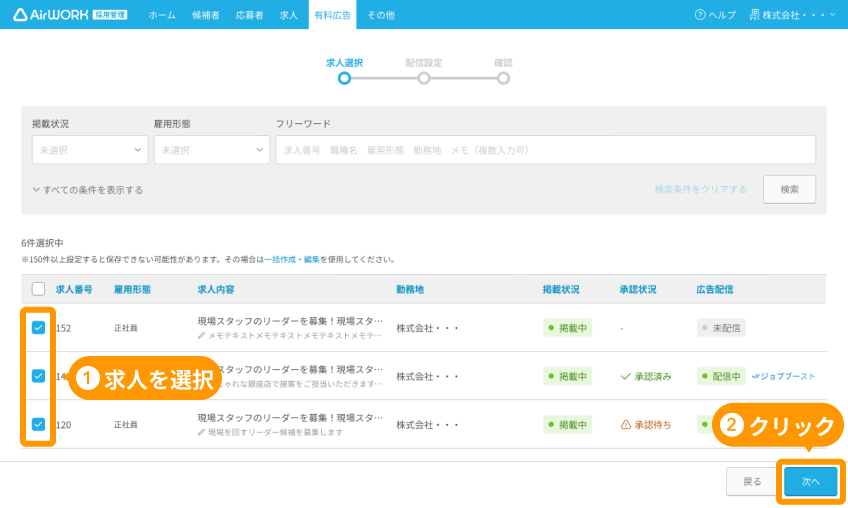
Task: Click the 勤務地 column header
Action: (410, 289)
